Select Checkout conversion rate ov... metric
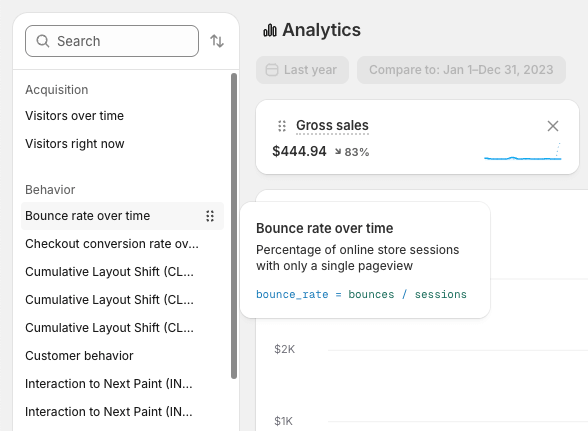This screenshot has width=588, height=431. 112,244
